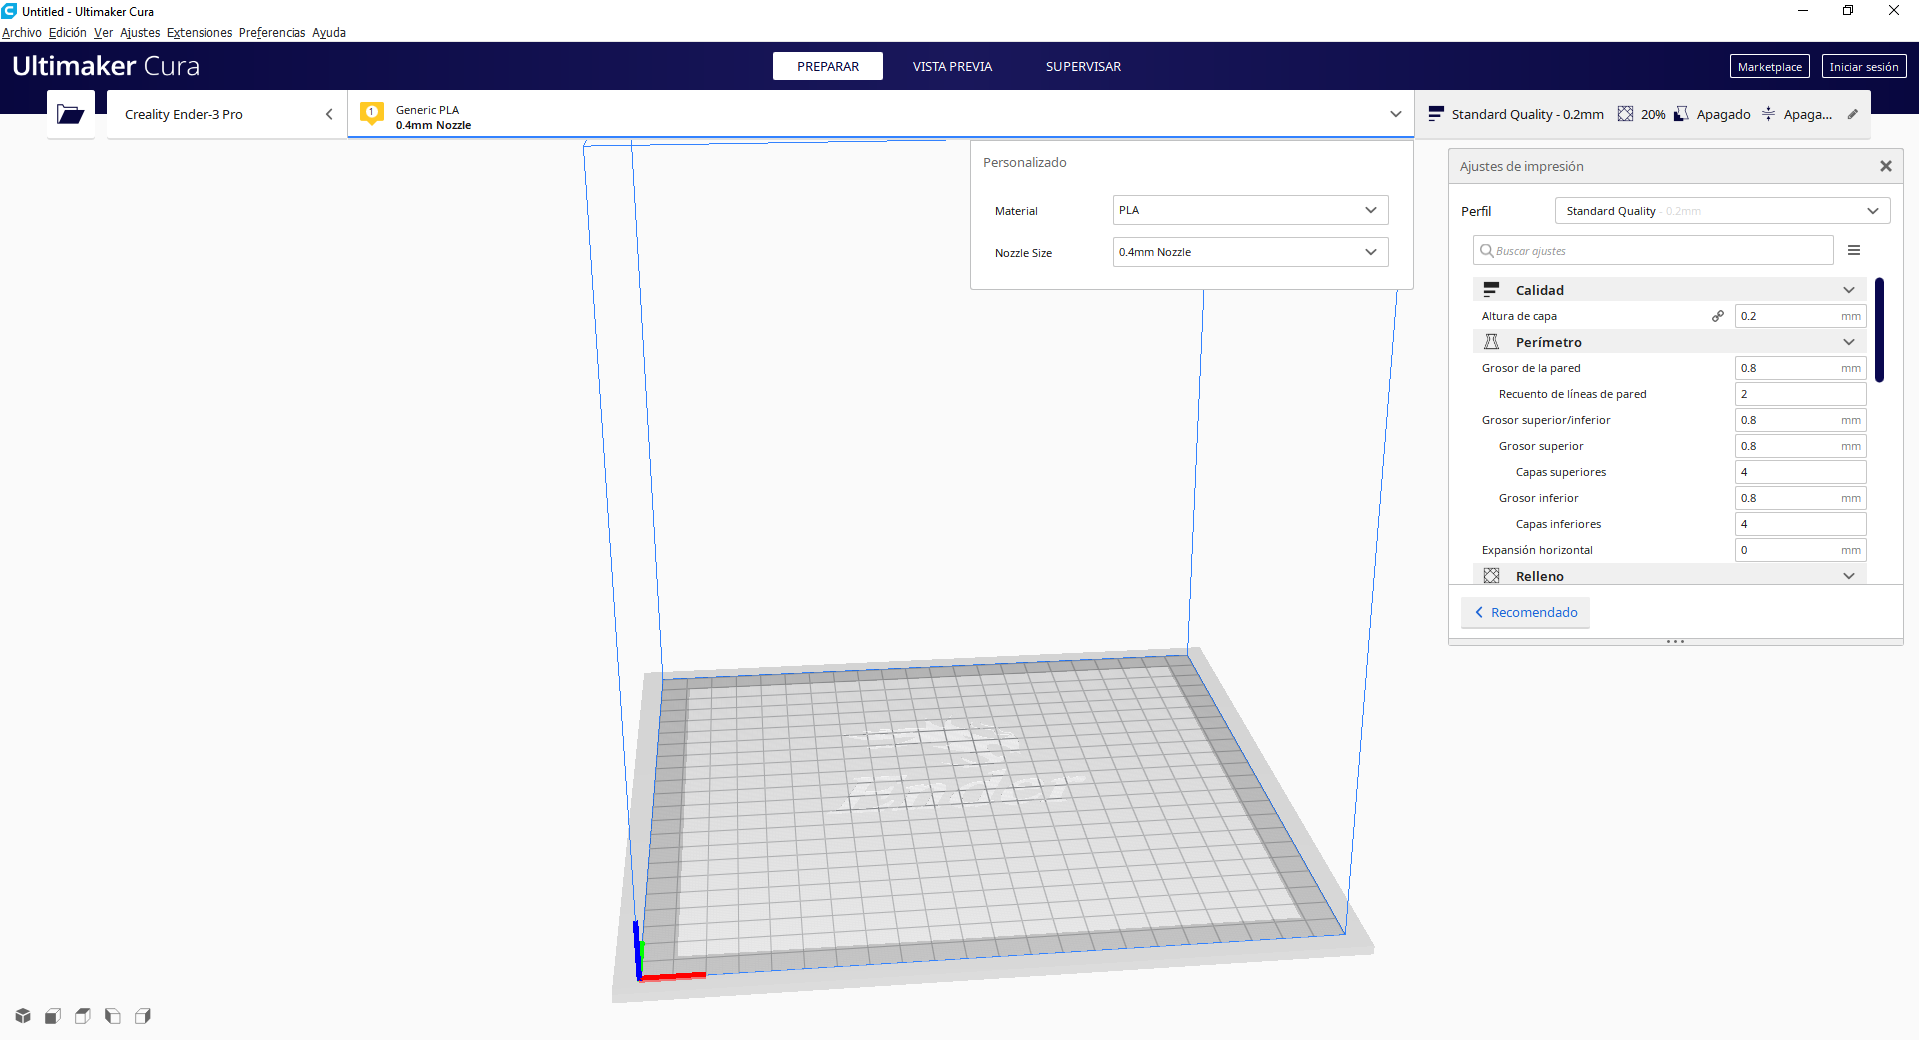Open the Extensiones menu
This screenshot has height=1040, width=1919.
click(199, 33)
